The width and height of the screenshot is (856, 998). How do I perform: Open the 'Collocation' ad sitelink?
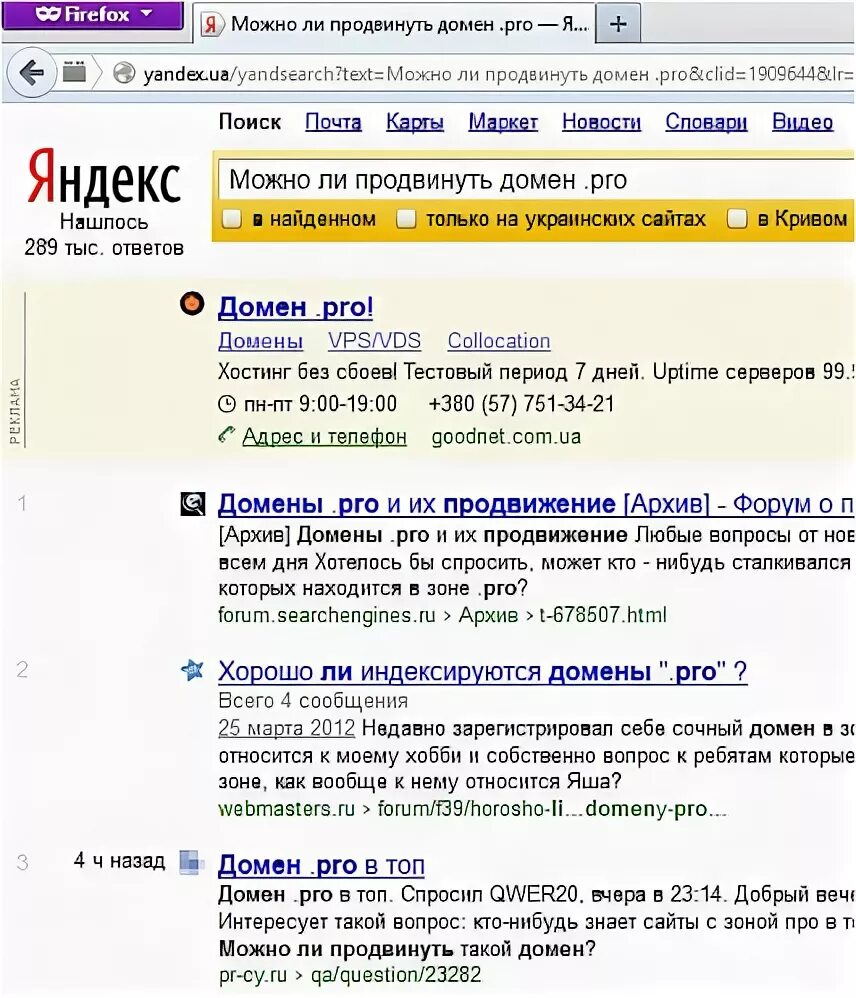(498, 341)
